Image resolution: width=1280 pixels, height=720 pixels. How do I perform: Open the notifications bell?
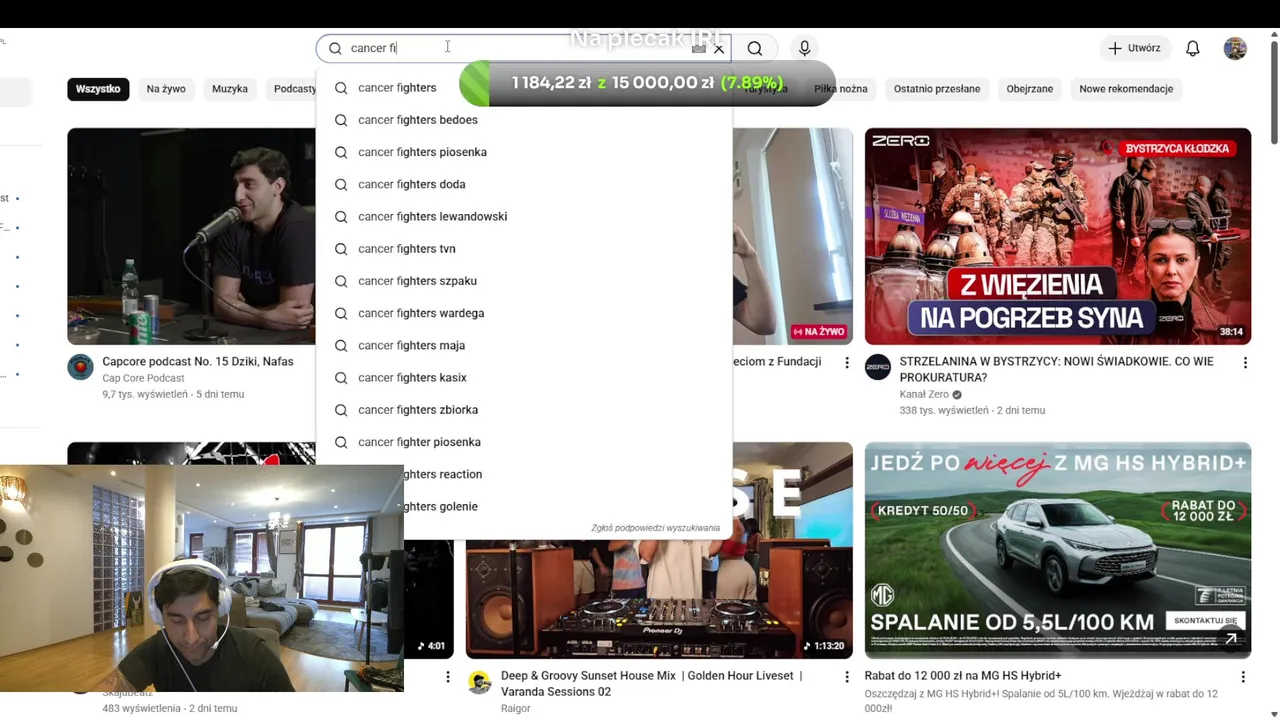(1193, 48)
